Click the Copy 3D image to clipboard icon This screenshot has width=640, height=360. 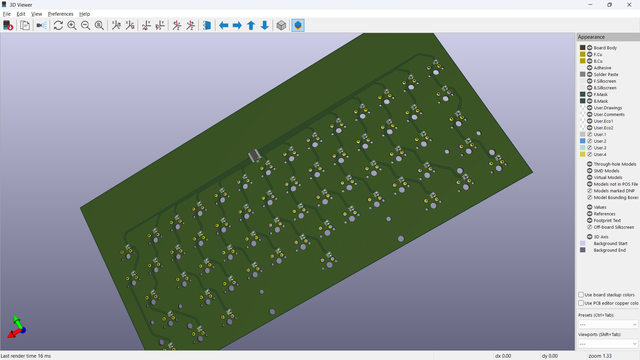click(25, 25)
